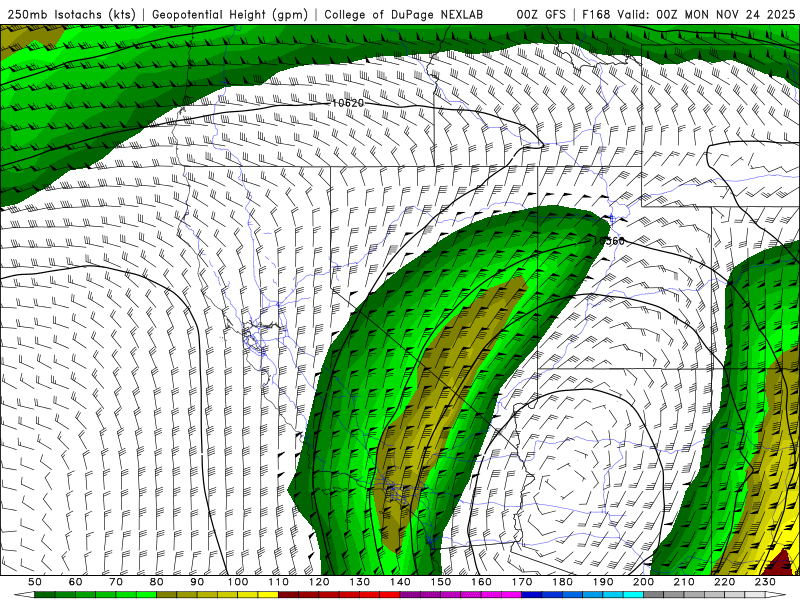
Task: Click the 'Geopotential Height (gpm)' title text
Action: coord(230,15)
